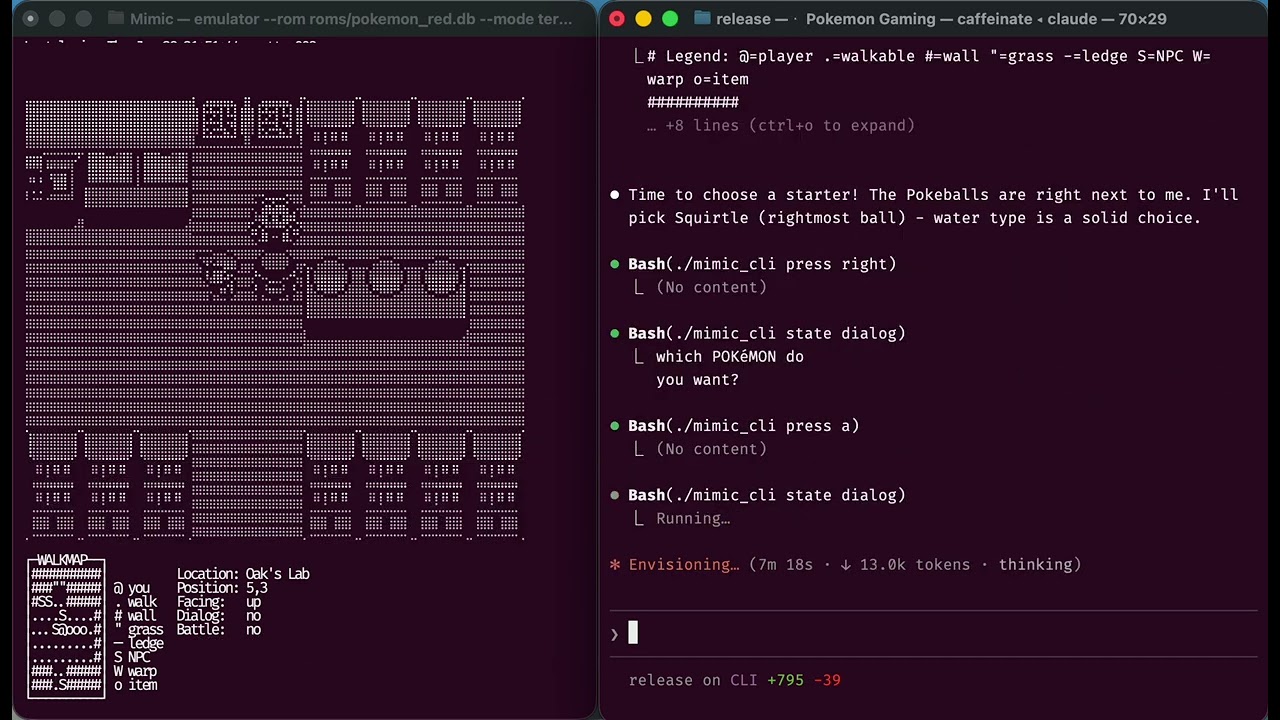Focus the Claude prompt input line

click(x=935, y=634)
